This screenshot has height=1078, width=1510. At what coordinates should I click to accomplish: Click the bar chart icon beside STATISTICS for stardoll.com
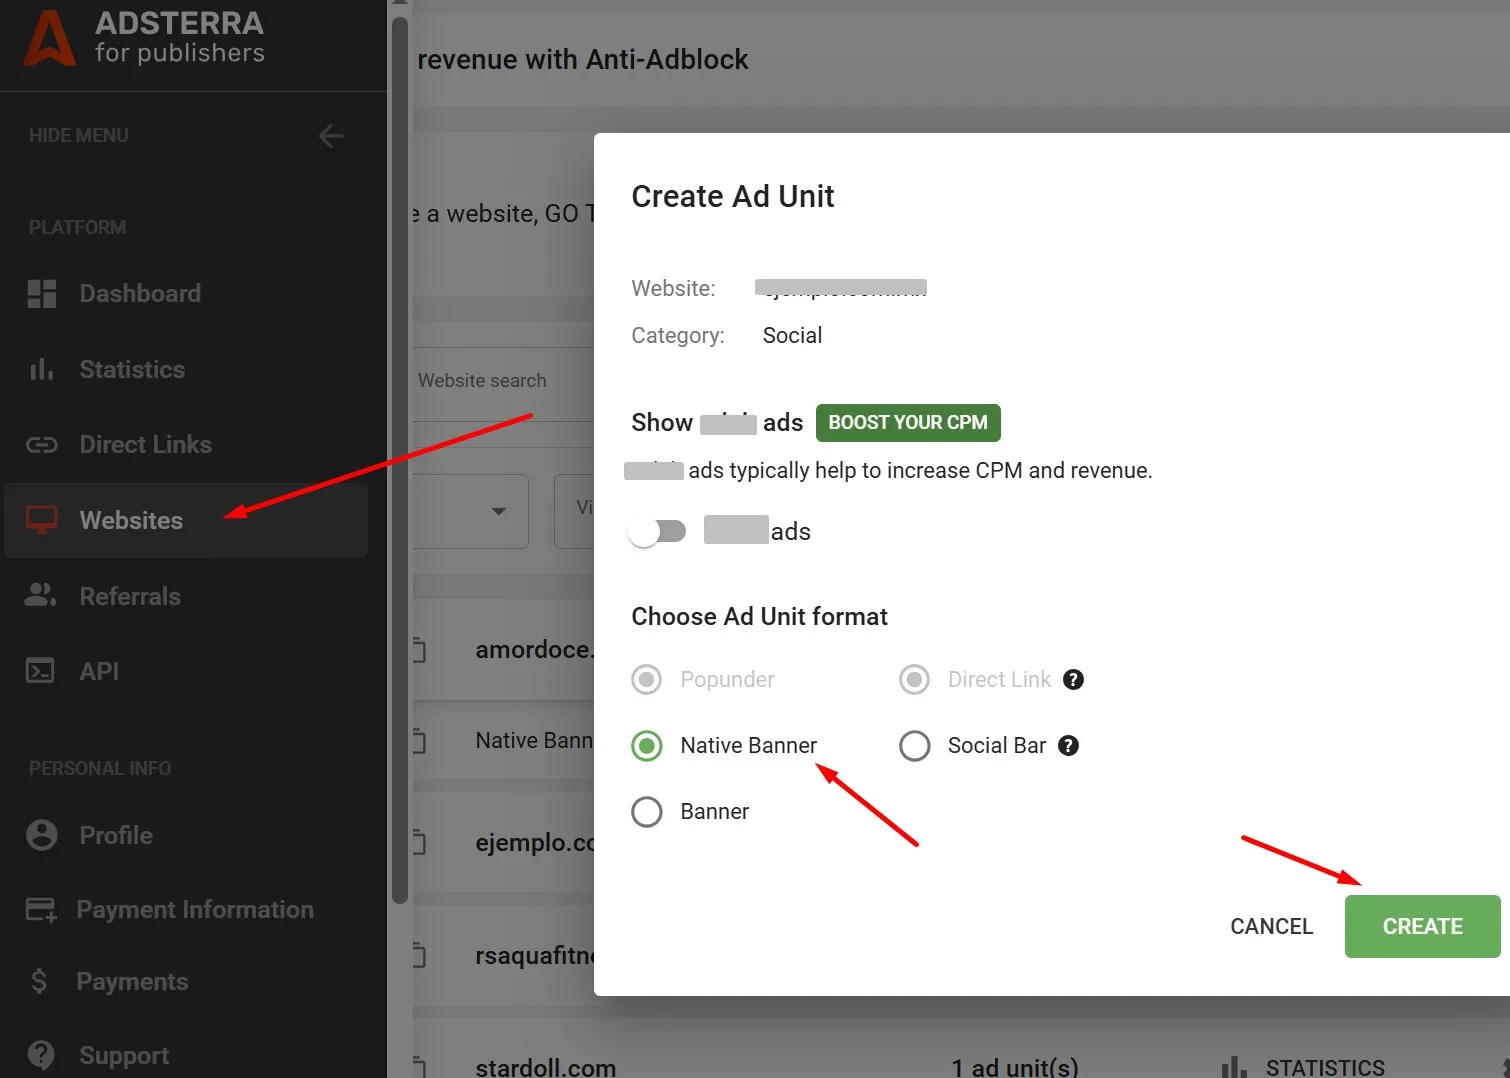coord(1234,1067)
